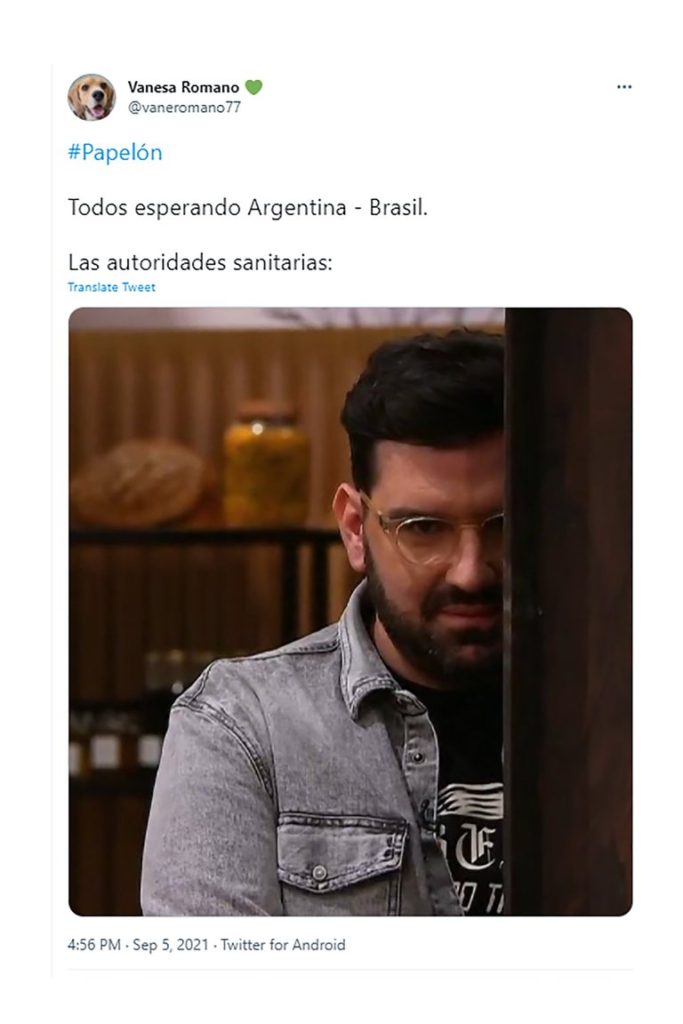Open the three-dot more options menu
The width and height of the screenshot is (683, 1024).
pos(624,87)
